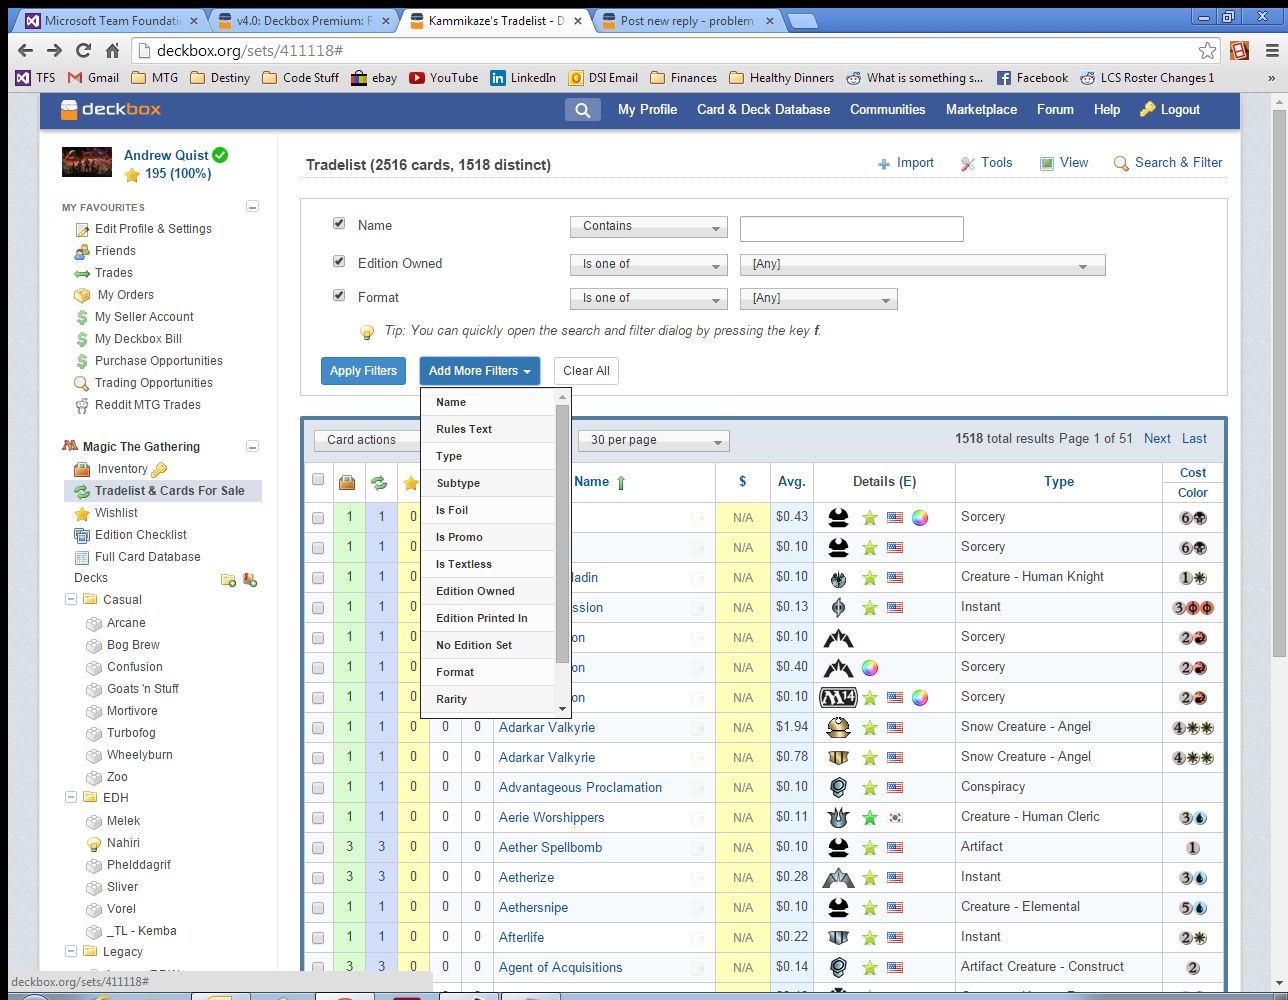Uncheck the Edition Owned filter checkbox

point(339,262)
